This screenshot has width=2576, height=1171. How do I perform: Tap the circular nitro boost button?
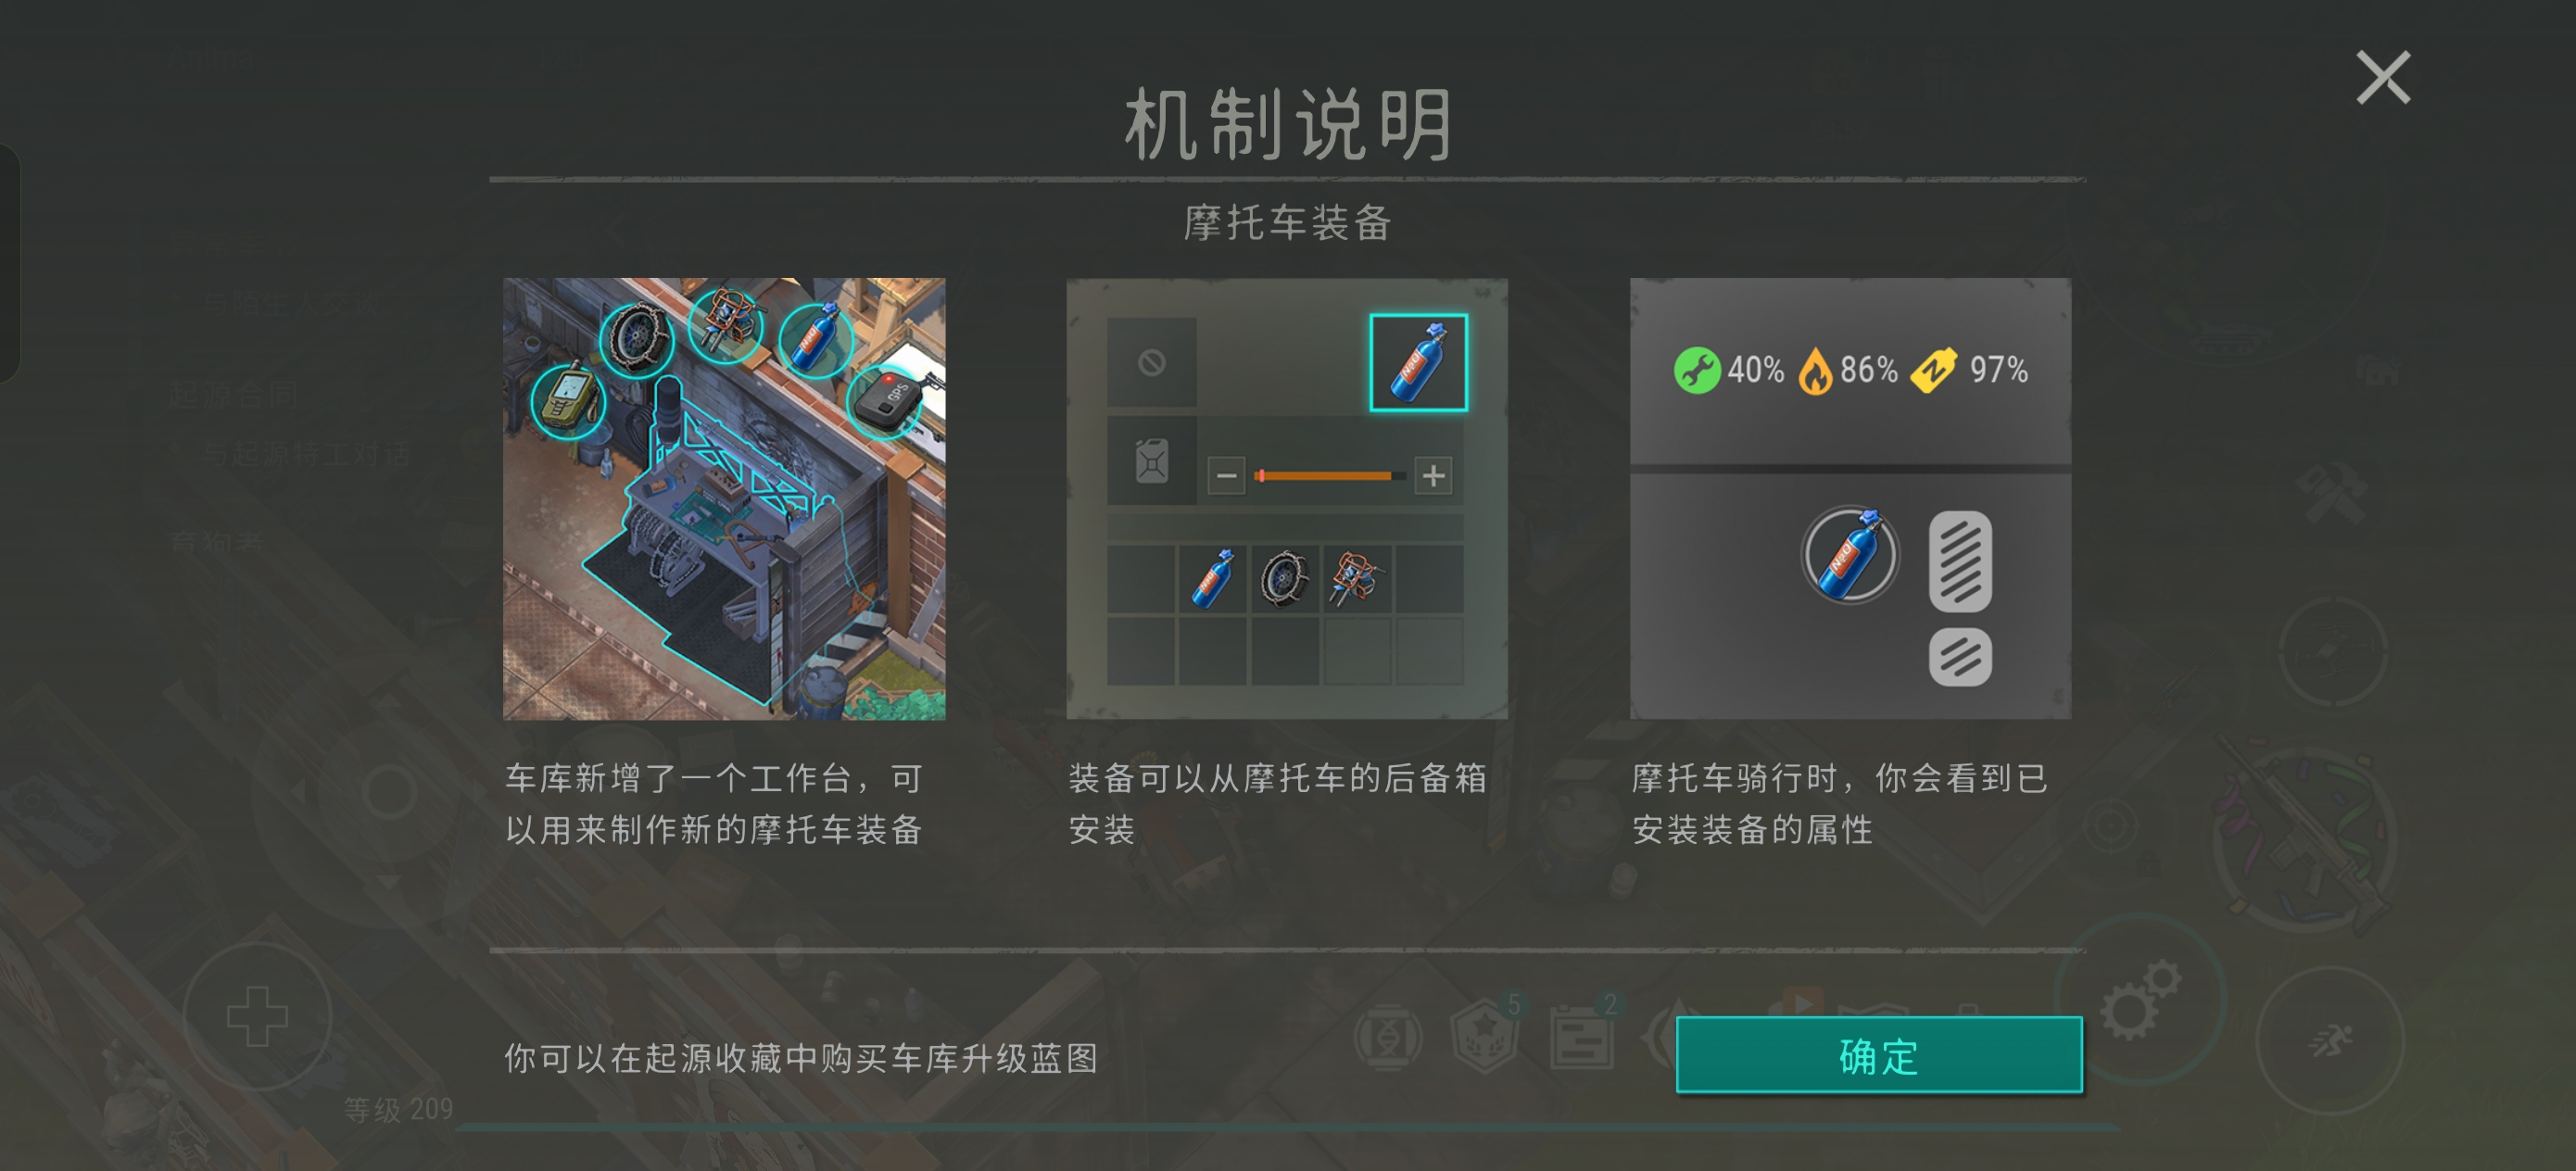(1849, 555)
